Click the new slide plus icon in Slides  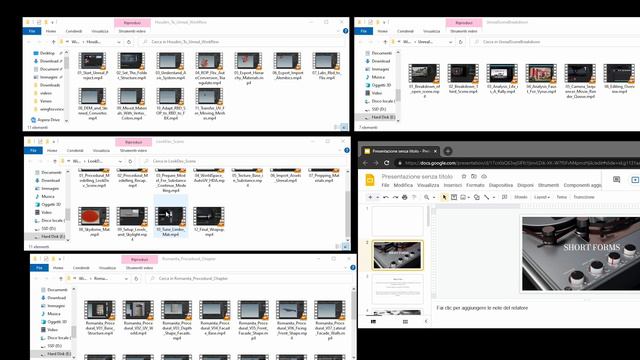(370, 197)
